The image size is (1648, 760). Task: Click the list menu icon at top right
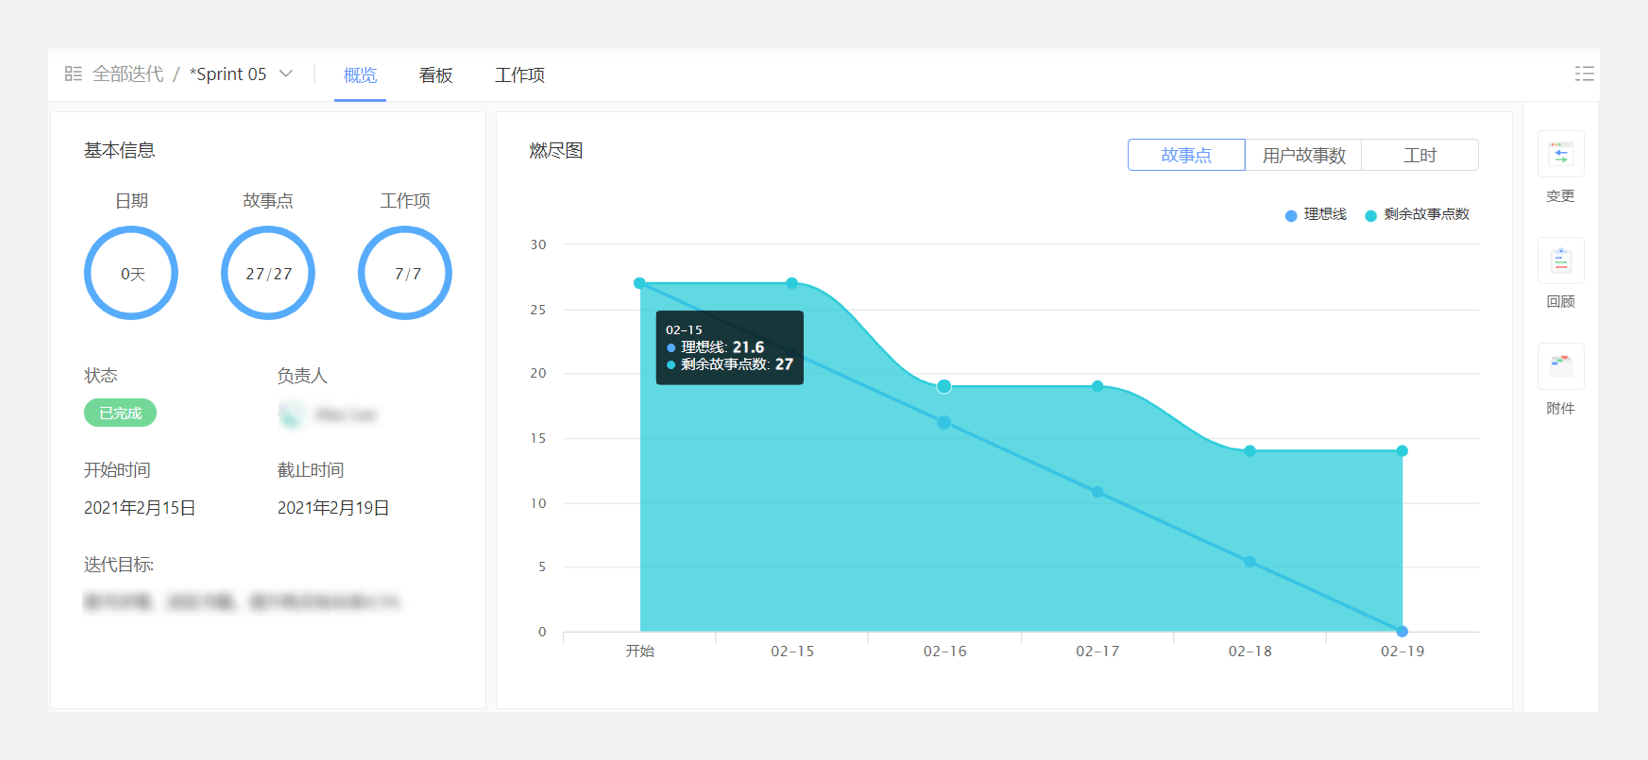tap(1584, 74)
